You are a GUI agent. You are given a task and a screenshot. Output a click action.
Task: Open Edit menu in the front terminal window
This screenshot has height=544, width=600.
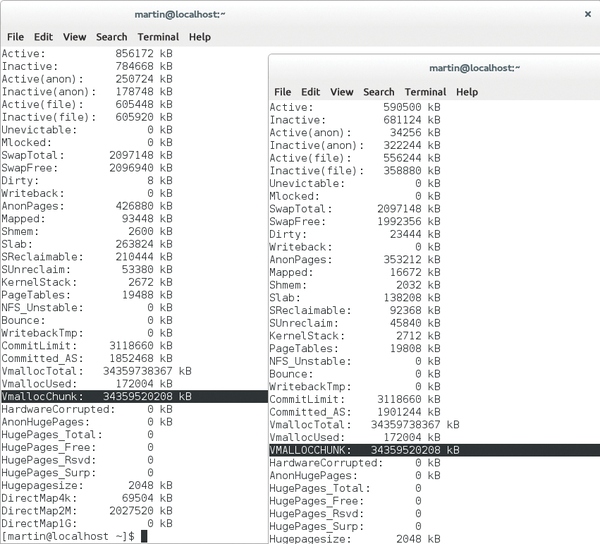[311, 92]
